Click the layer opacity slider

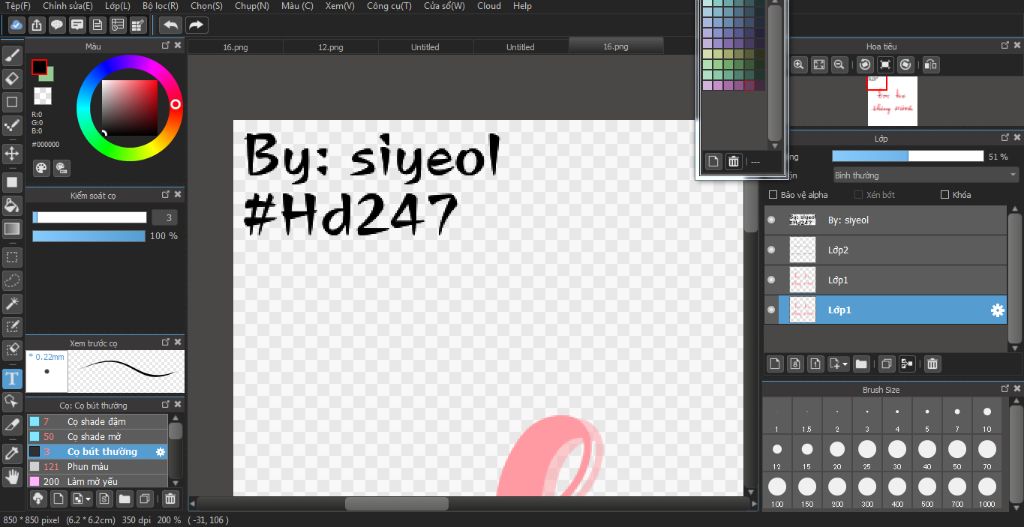tap(907, 157)
